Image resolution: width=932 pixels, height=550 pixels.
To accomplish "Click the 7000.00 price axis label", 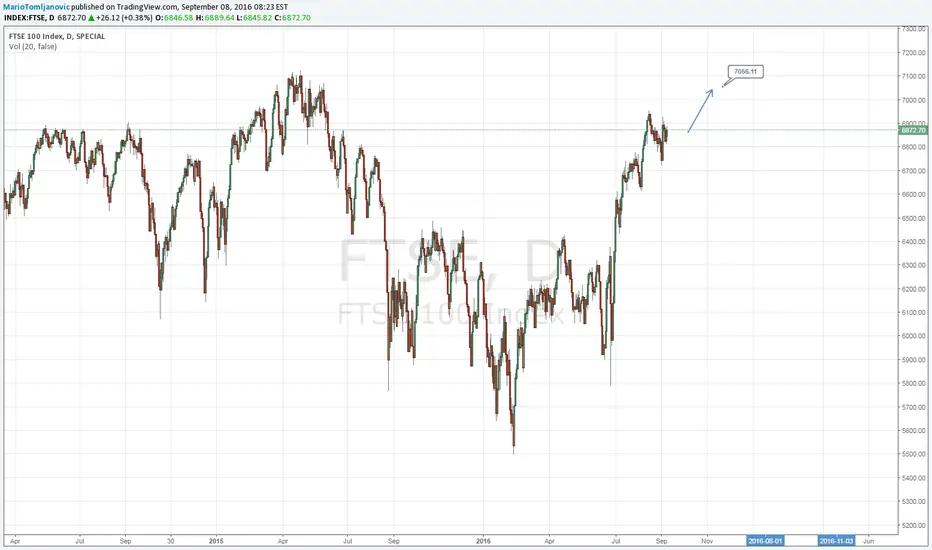I will click(914, 100).
